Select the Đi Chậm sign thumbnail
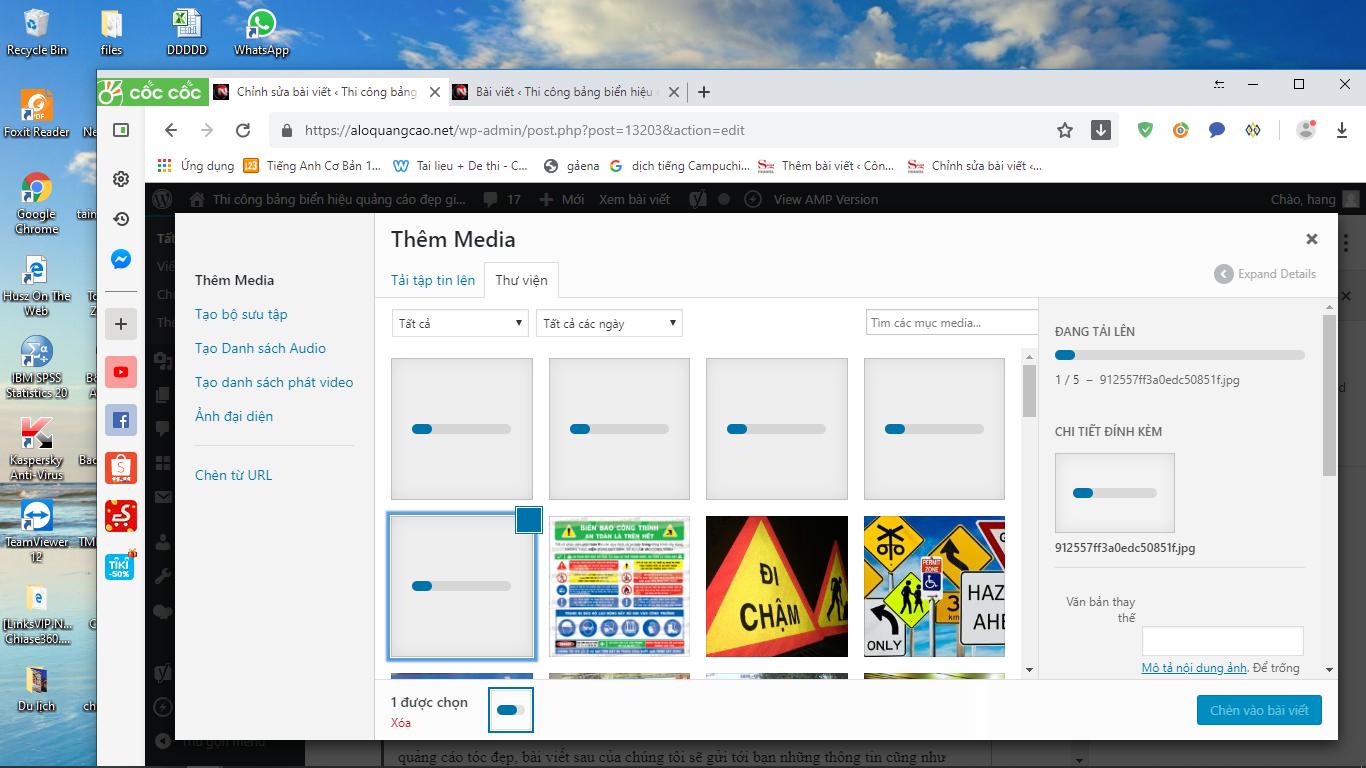The width and height of the screenshot is (1366, 768). click(776, 586)
